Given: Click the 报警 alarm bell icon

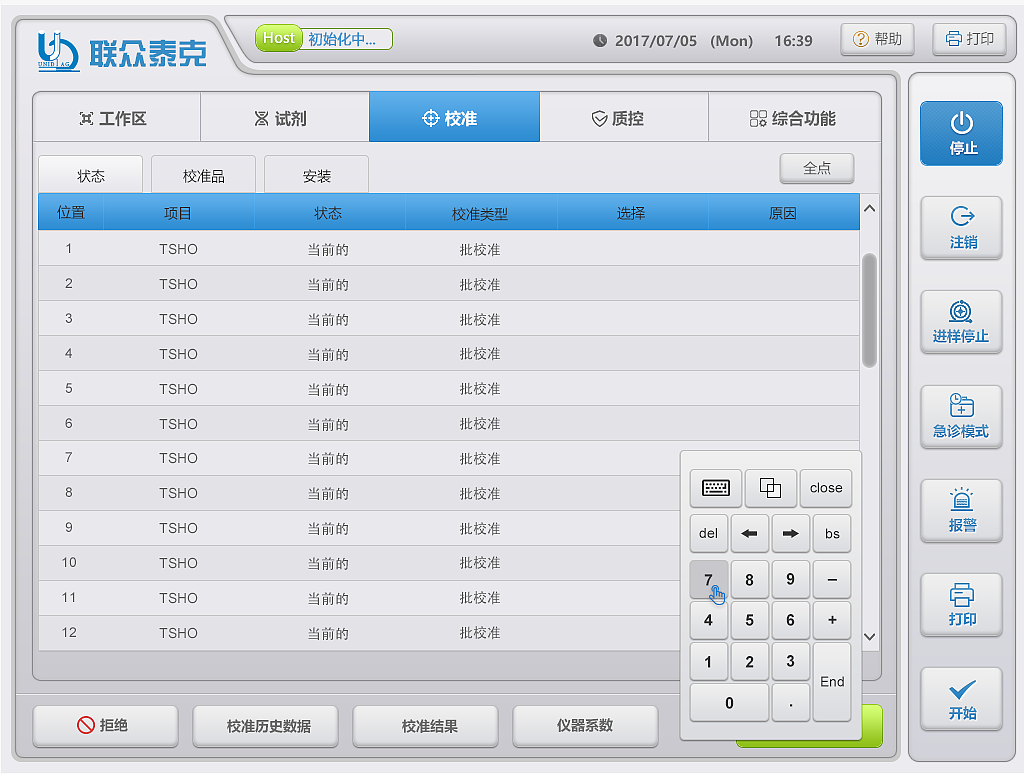Looking at the screenshot, I should tap(961, 510).
